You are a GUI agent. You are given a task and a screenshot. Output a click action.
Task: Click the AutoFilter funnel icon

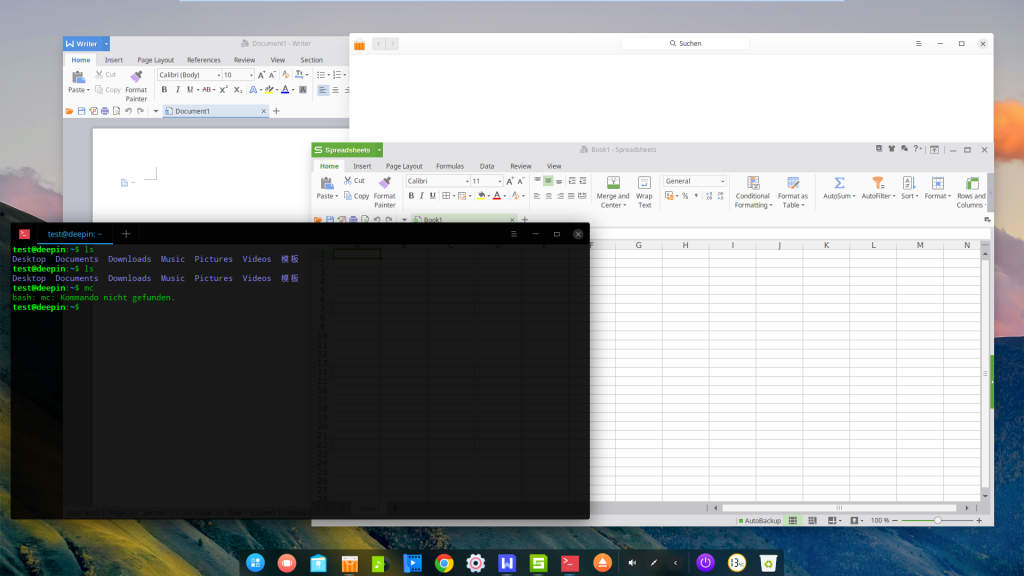point(878,183)
